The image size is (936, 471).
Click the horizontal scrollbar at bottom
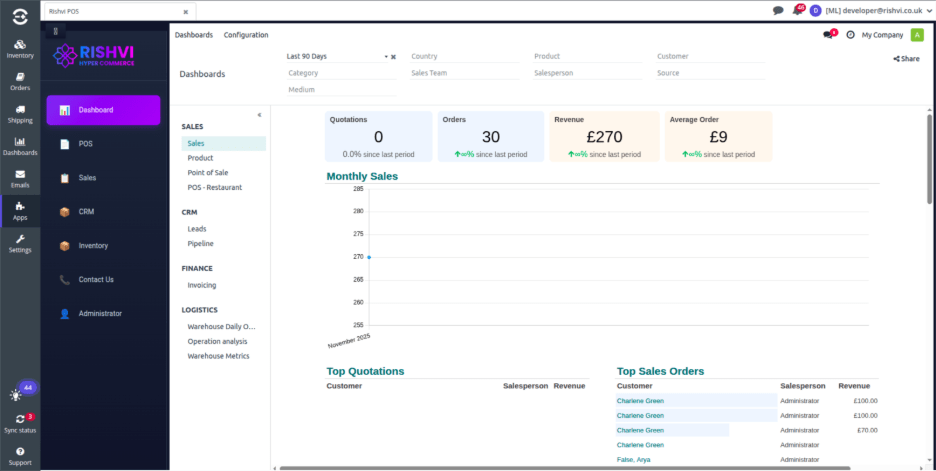(x=600, y=467)
